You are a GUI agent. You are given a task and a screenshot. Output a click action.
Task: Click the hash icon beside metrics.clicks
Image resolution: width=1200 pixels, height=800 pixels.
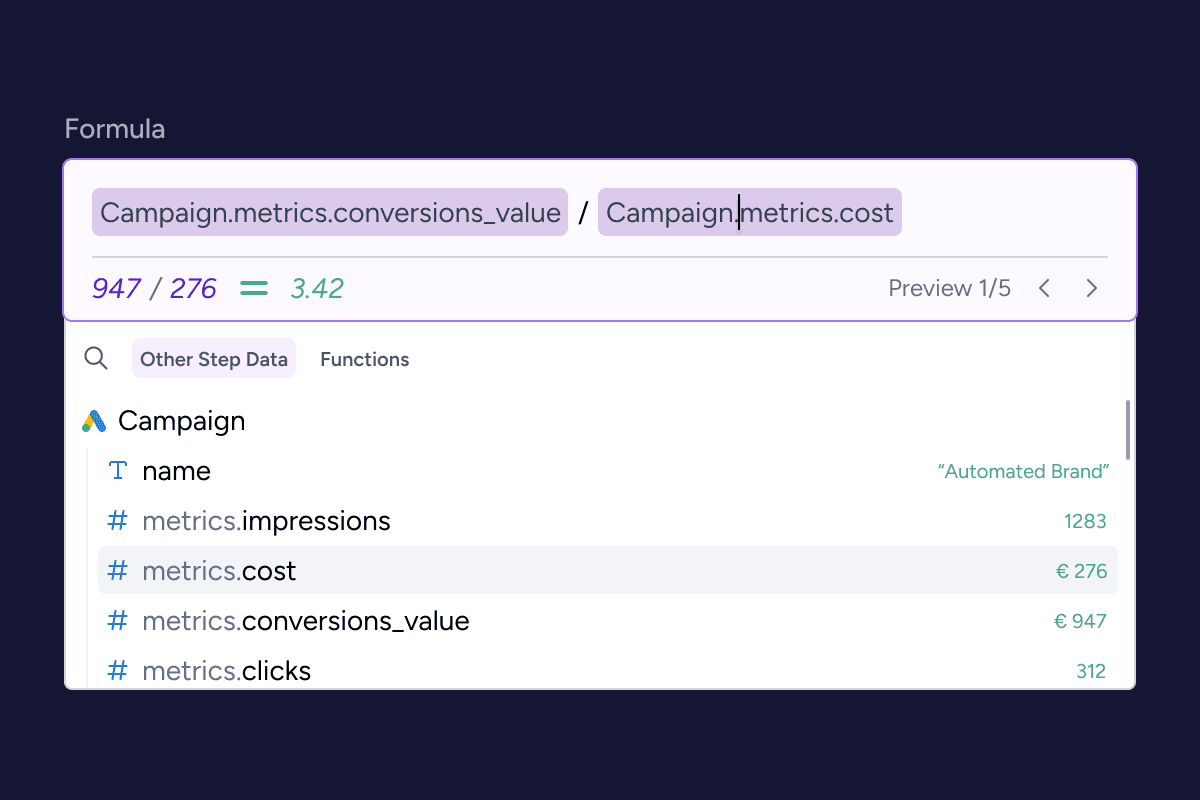(x=118, y=670)
